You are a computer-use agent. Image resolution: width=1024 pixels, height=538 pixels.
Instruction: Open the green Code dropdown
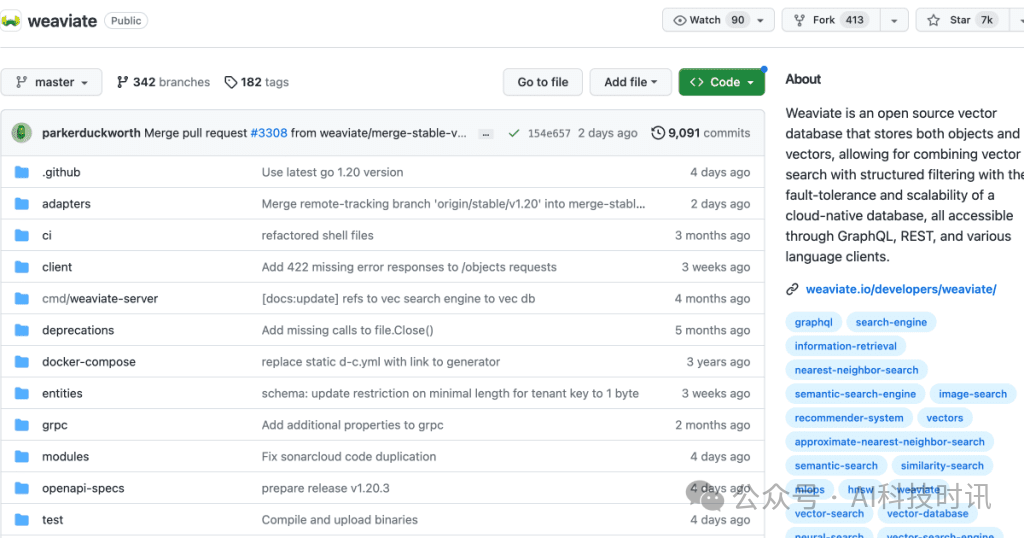tap(721, 82)
